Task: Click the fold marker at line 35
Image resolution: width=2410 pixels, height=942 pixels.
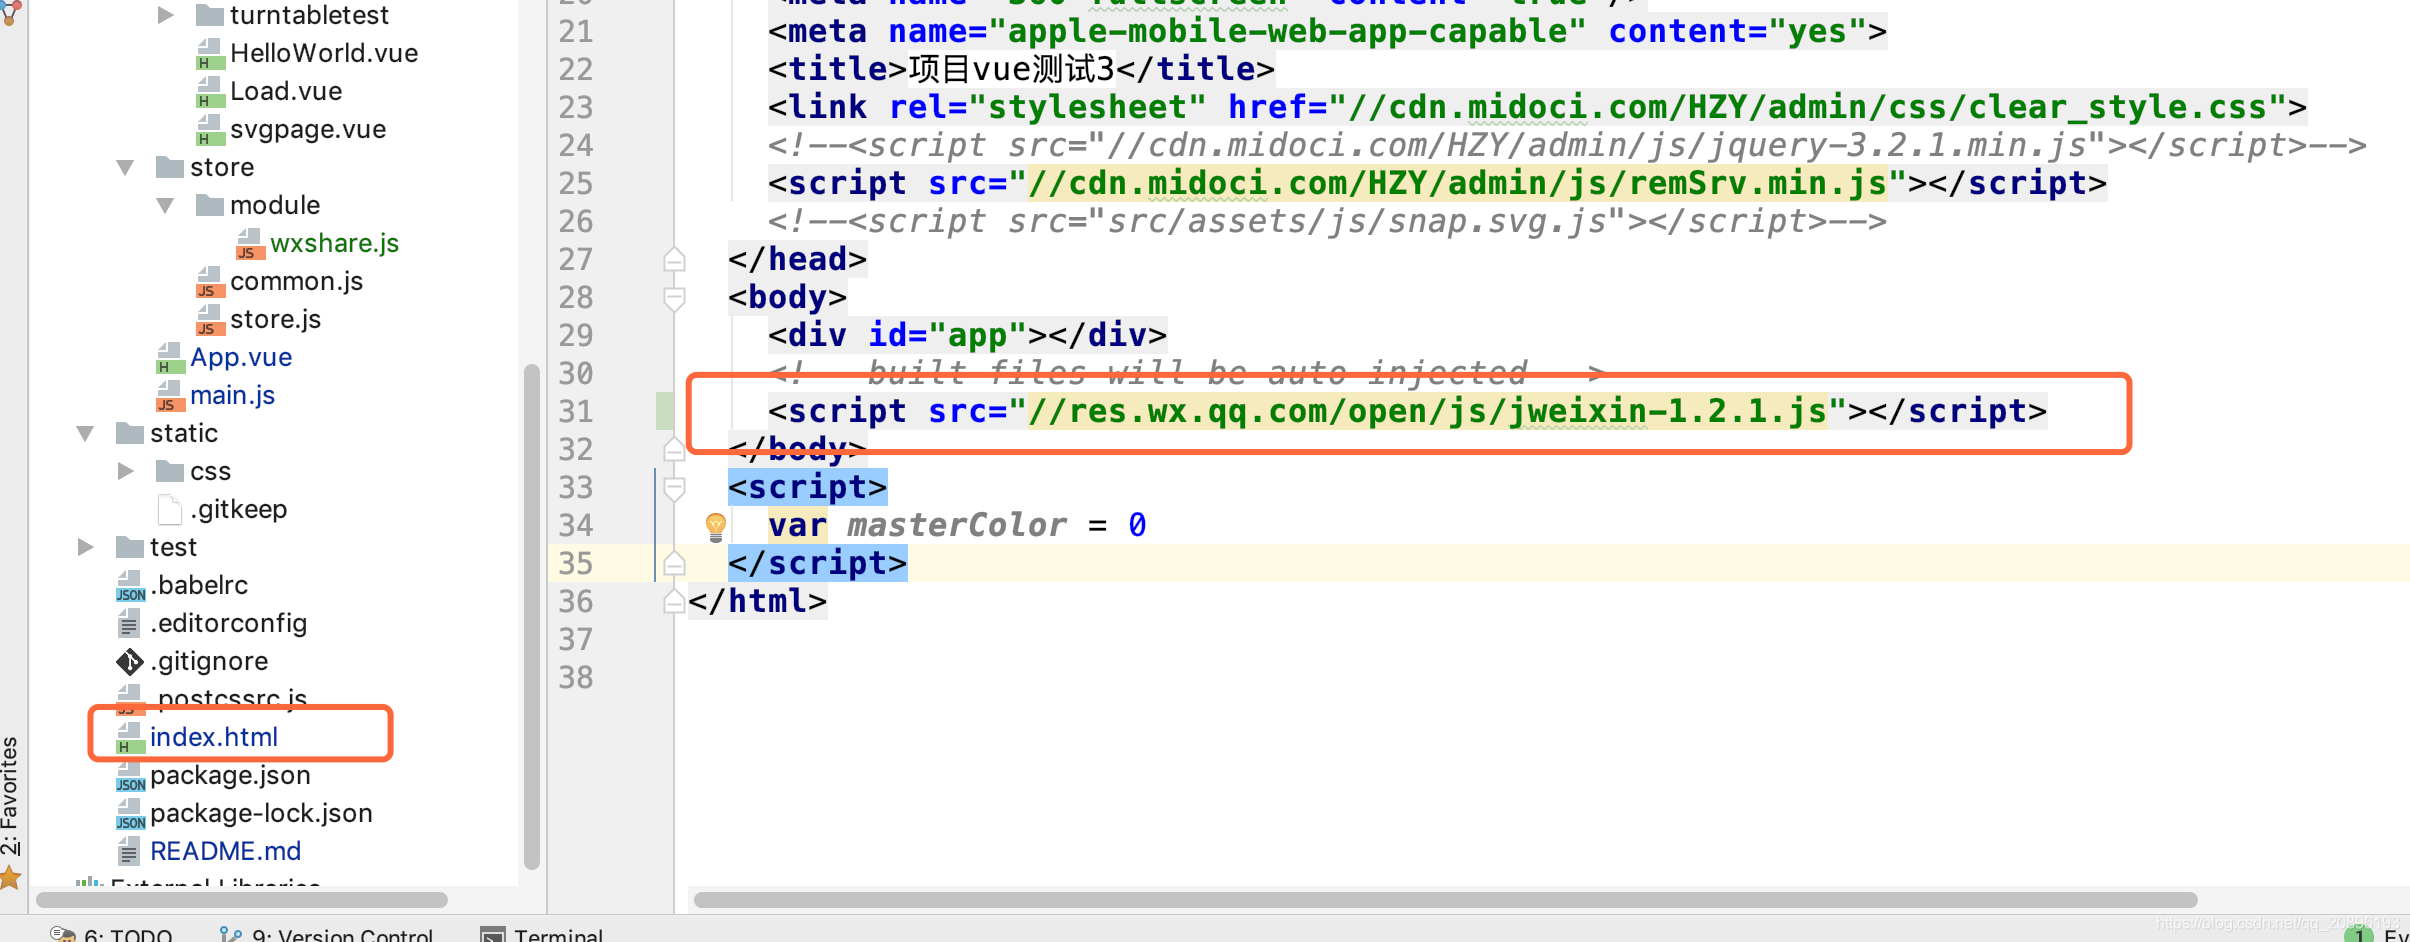Action: click(x=675, y=564)
